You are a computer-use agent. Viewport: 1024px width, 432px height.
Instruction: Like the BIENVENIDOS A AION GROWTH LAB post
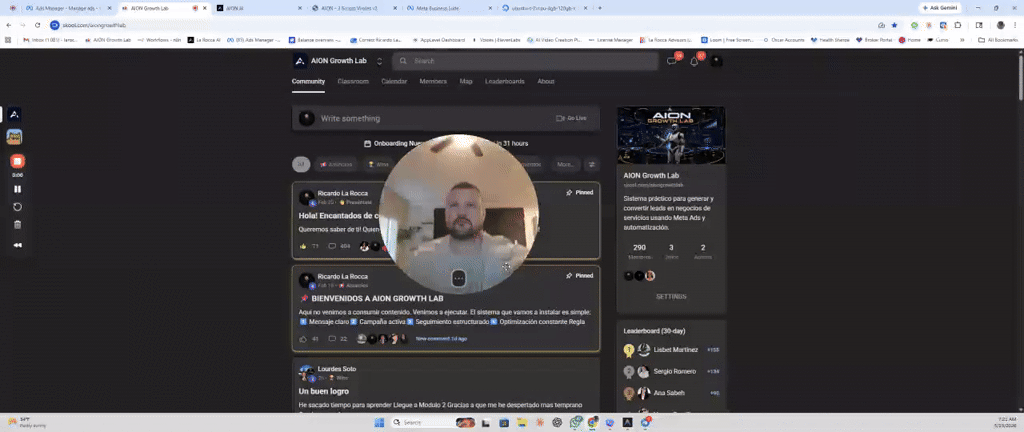[303, 339]
